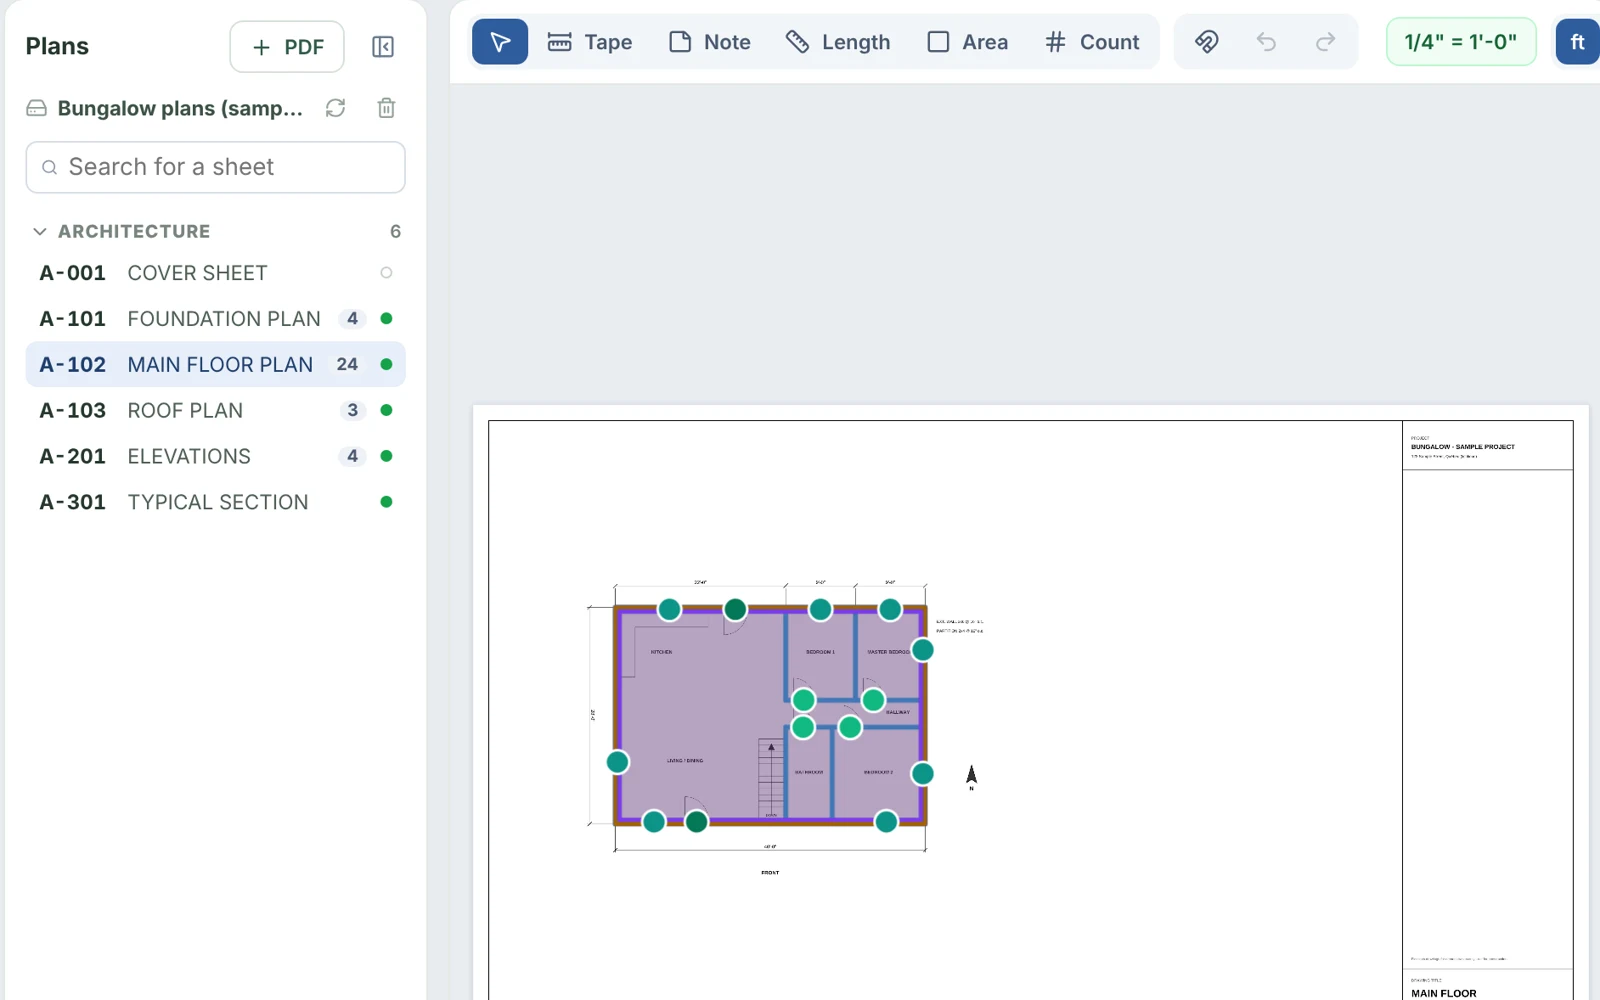Click the green status dot for ELEVATIONS
Image resolution: width=1600 pixels, height=1000 pixels.
click(x=386, y=456)
